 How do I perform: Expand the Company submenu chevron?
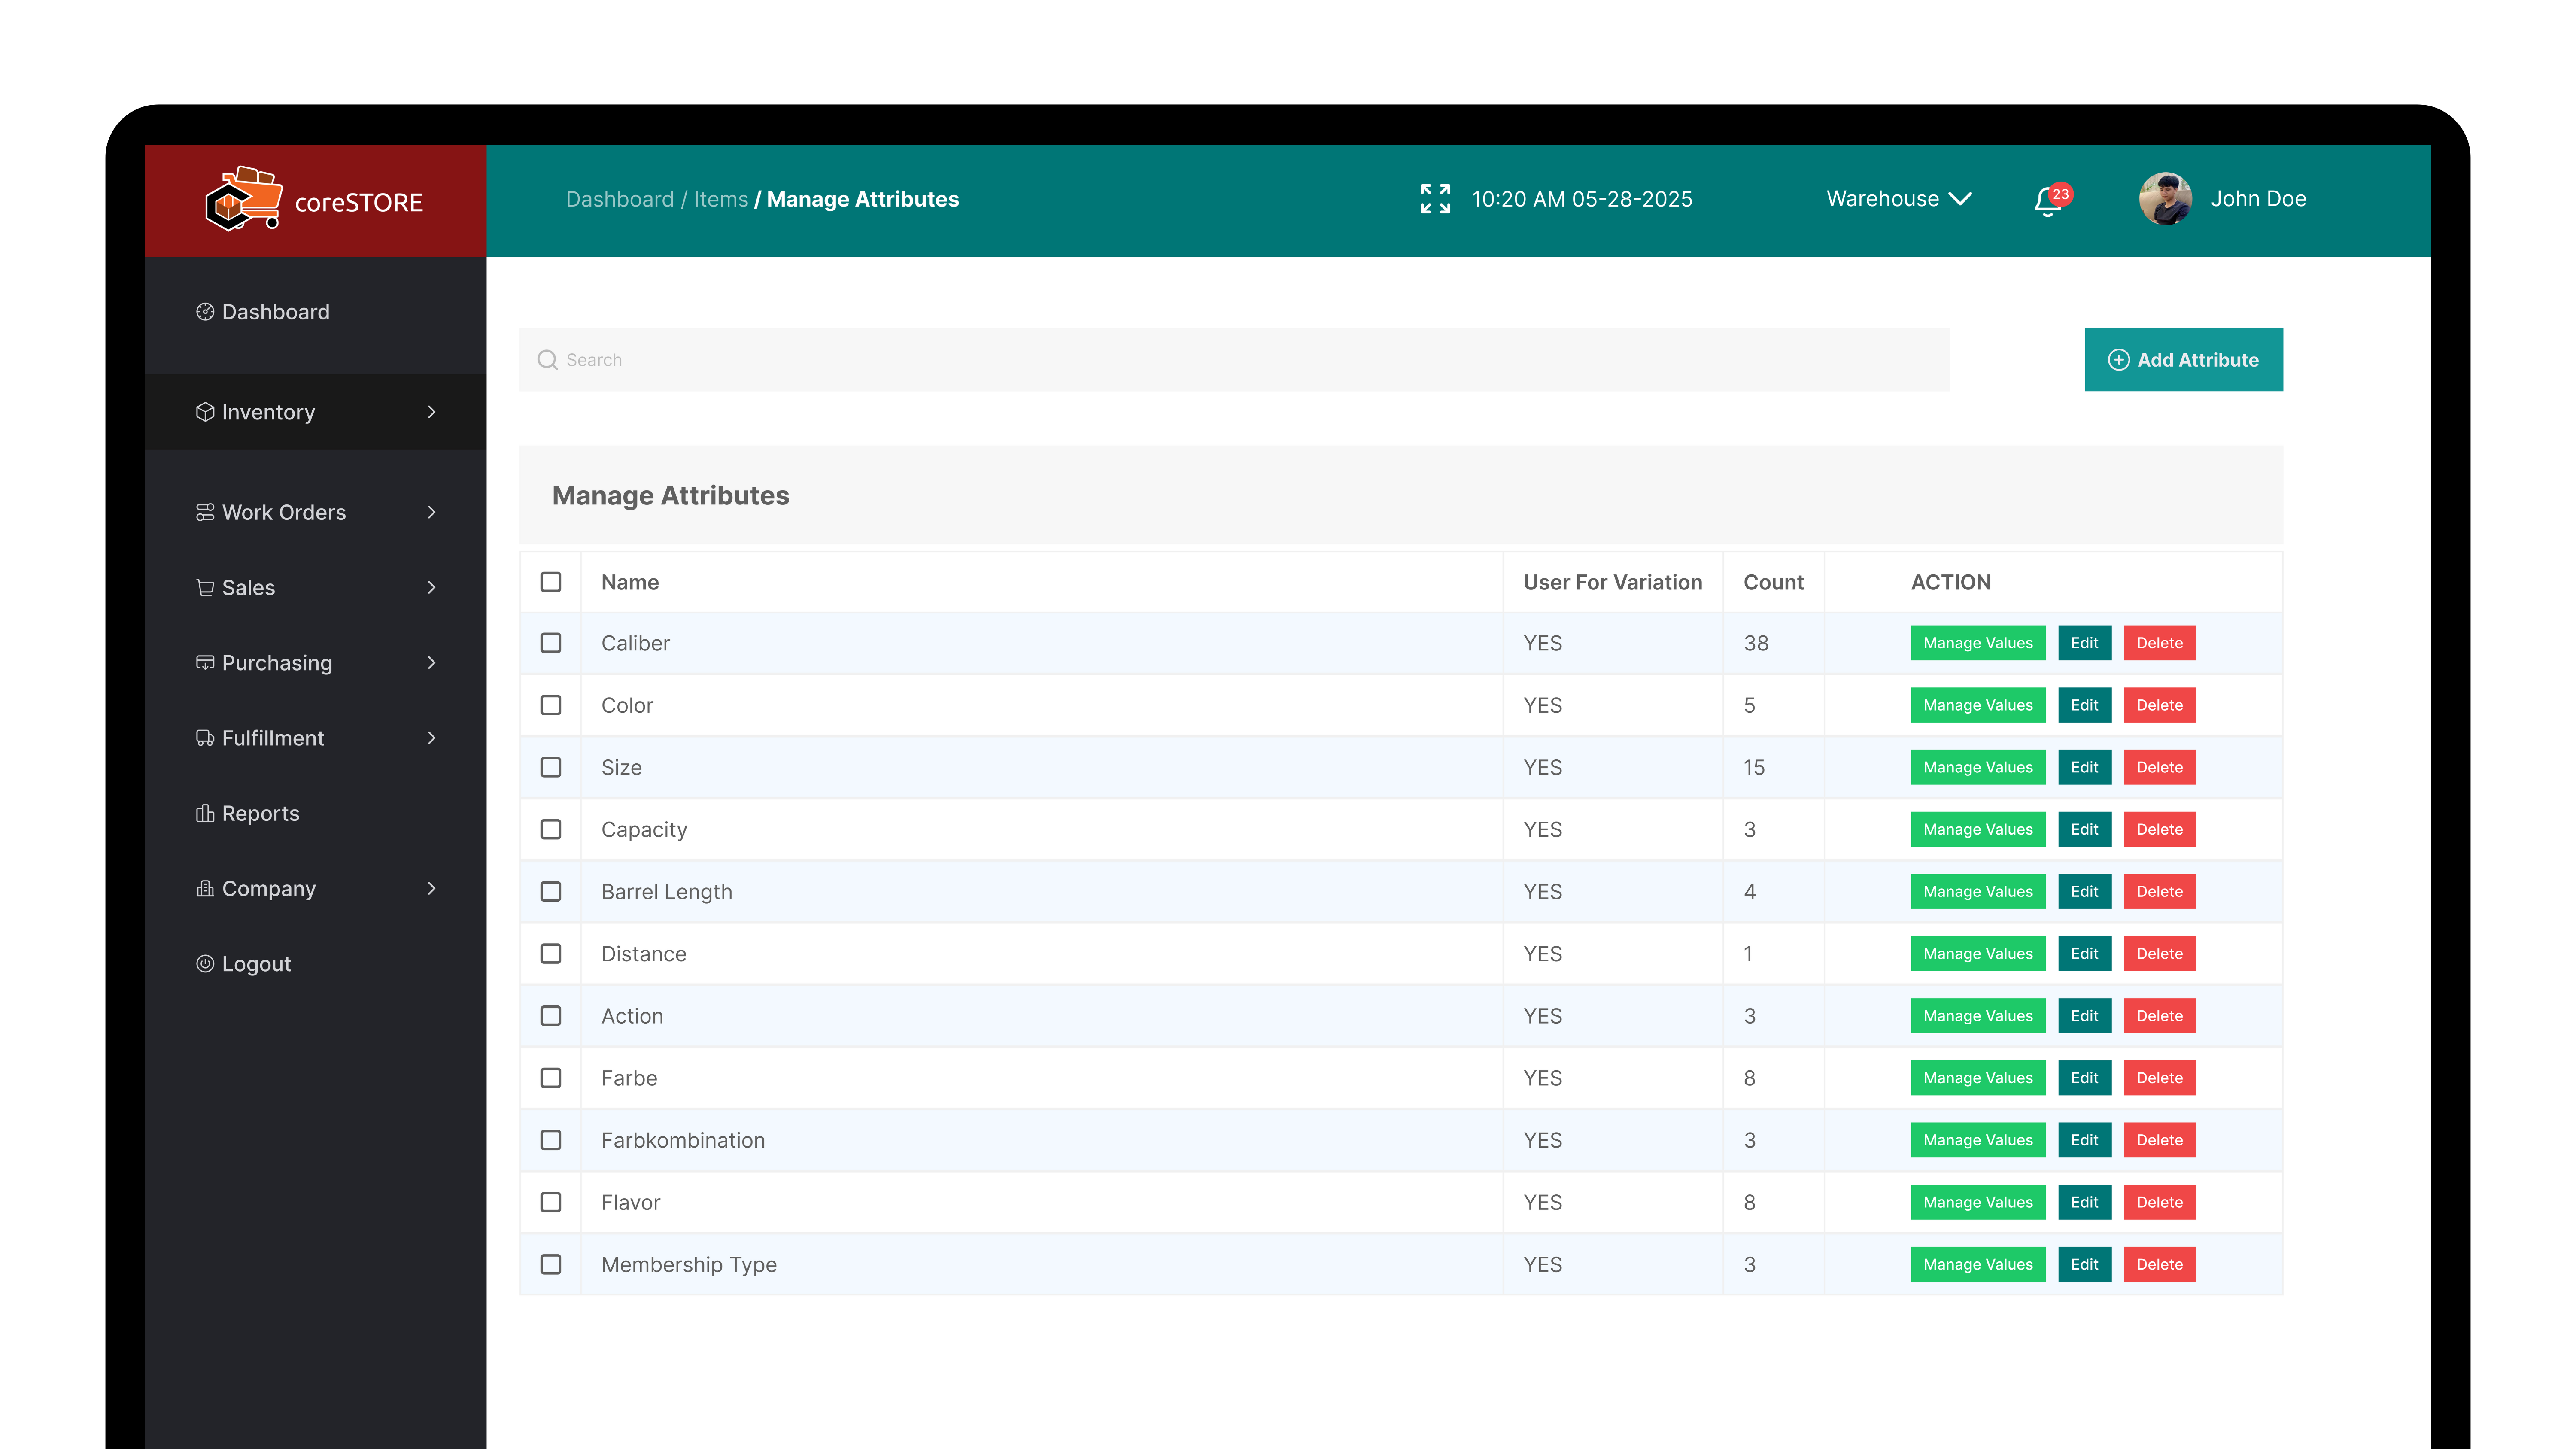(x=432, y=888)
